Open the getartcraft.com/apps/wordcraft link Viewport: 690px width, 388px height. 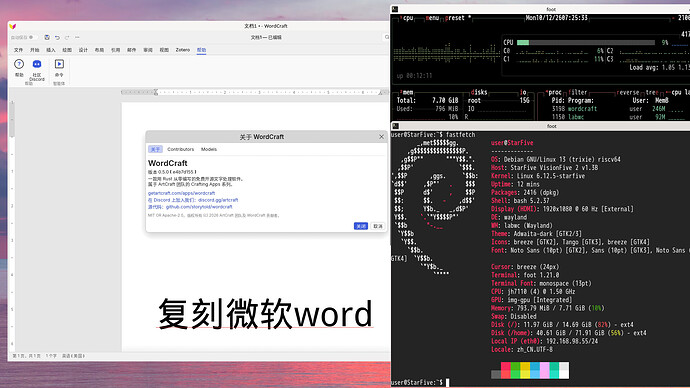pos(181,193)
